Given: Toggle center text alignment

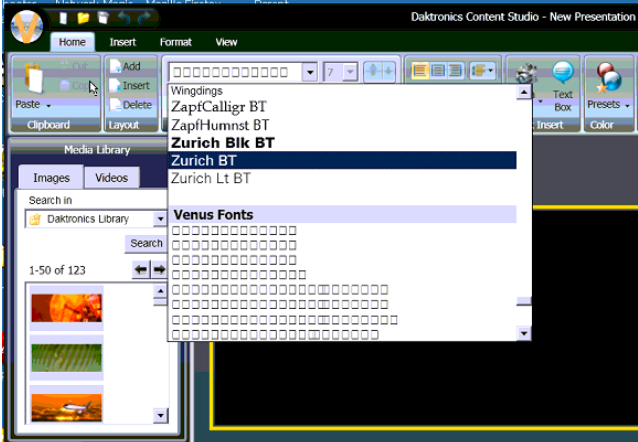Looking at the screenshot, I should [437, 71].
